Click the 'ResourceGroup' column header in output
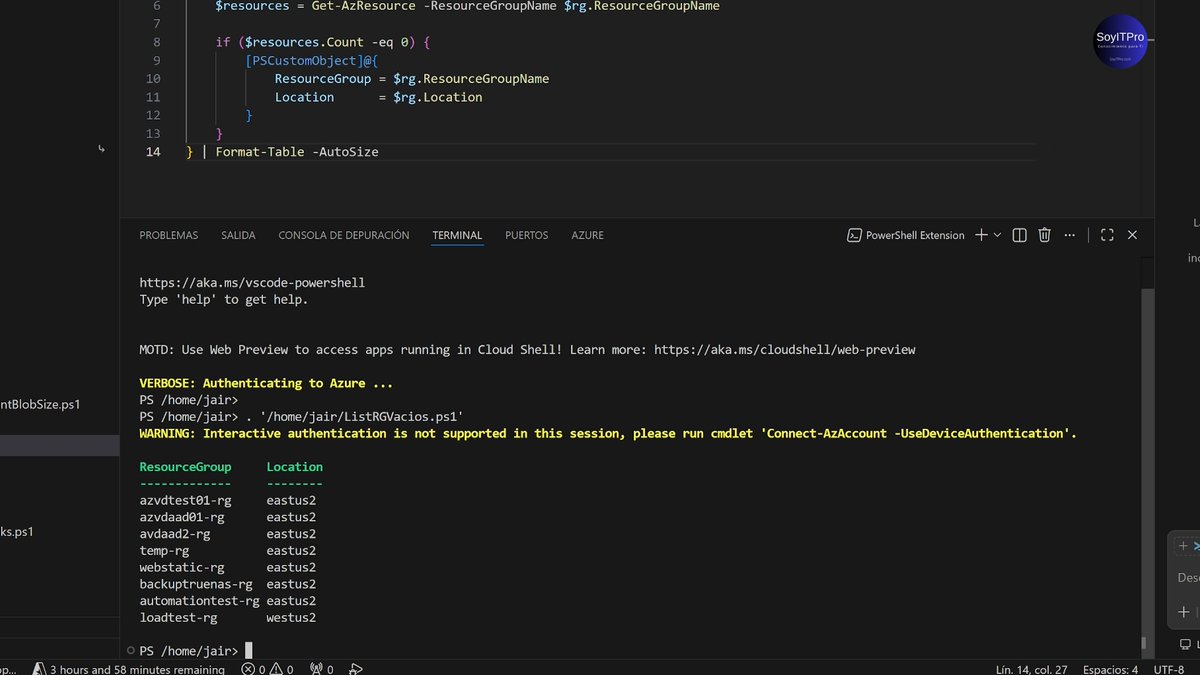The width and height of the screenshot is (1200, 675). coord(185,467)
